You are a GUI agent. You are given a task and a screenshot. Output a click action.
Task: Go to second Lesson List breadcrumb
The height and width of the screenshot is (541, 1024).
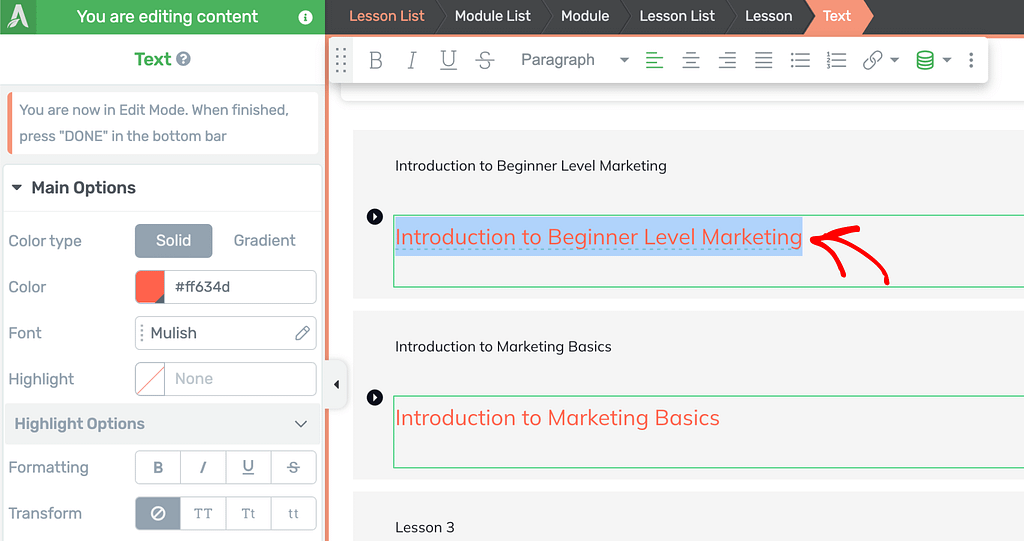(677, 16)
